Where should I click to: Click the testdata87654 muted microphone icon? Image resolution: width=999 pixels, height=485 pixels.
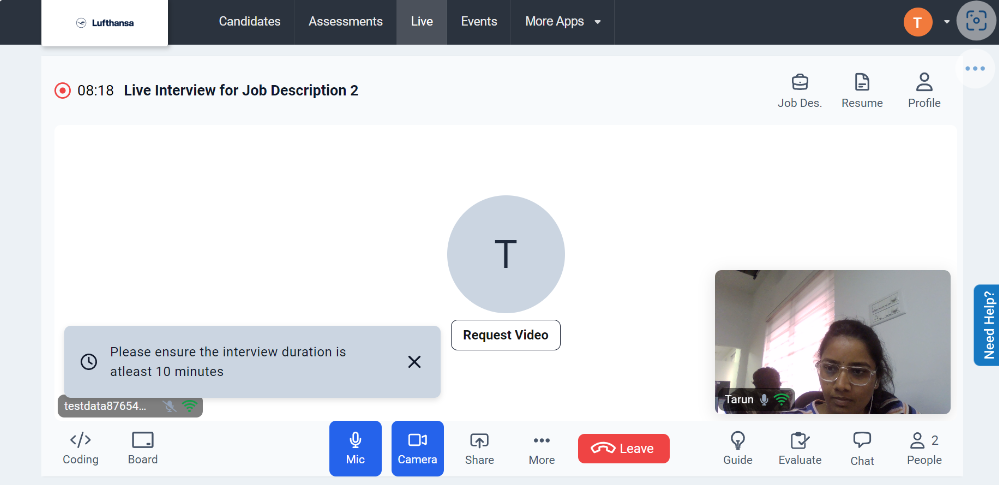coord(169,406)
